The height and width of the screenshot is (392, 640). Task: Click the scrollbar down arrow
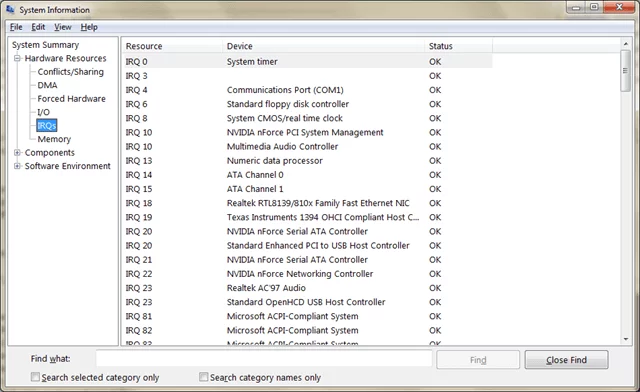tap(626, 339)
